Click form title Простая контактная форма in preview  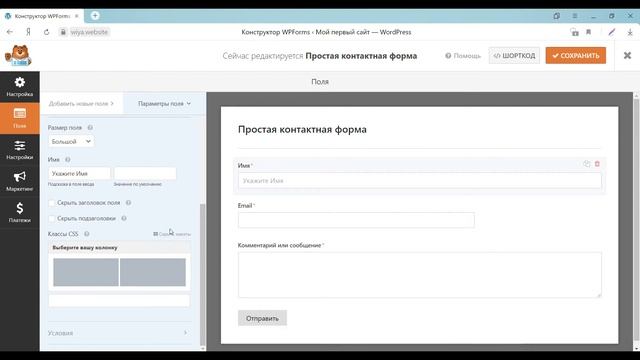tap(302, 129)
